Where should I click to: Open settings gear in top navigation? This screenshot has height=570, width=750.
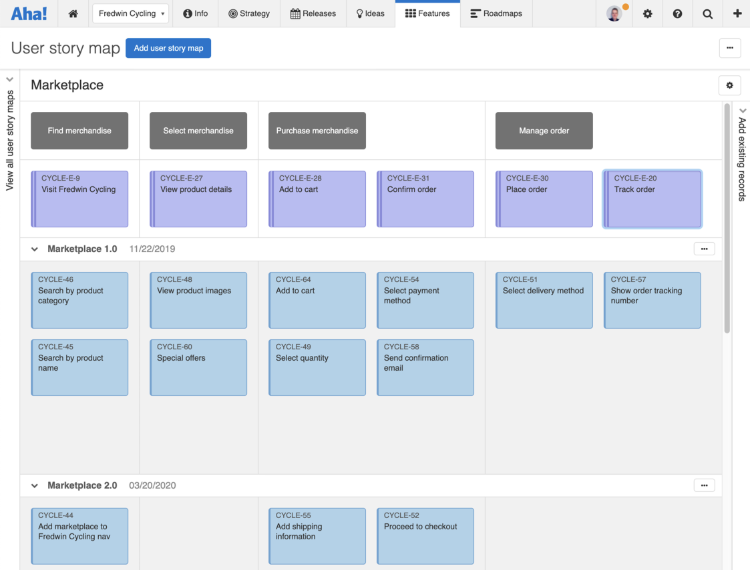[648, 14]
